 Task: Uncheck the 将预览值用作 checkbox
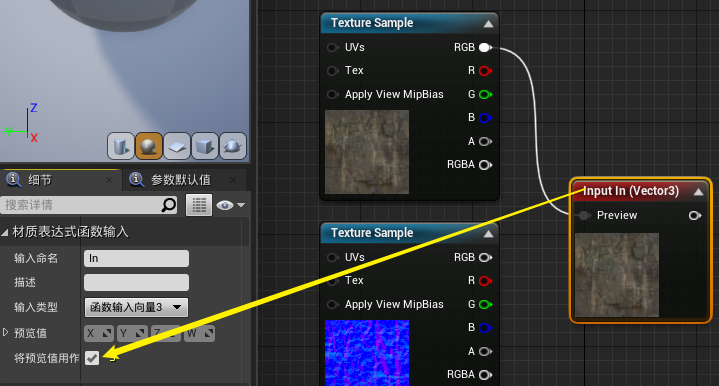pos(92,358)
